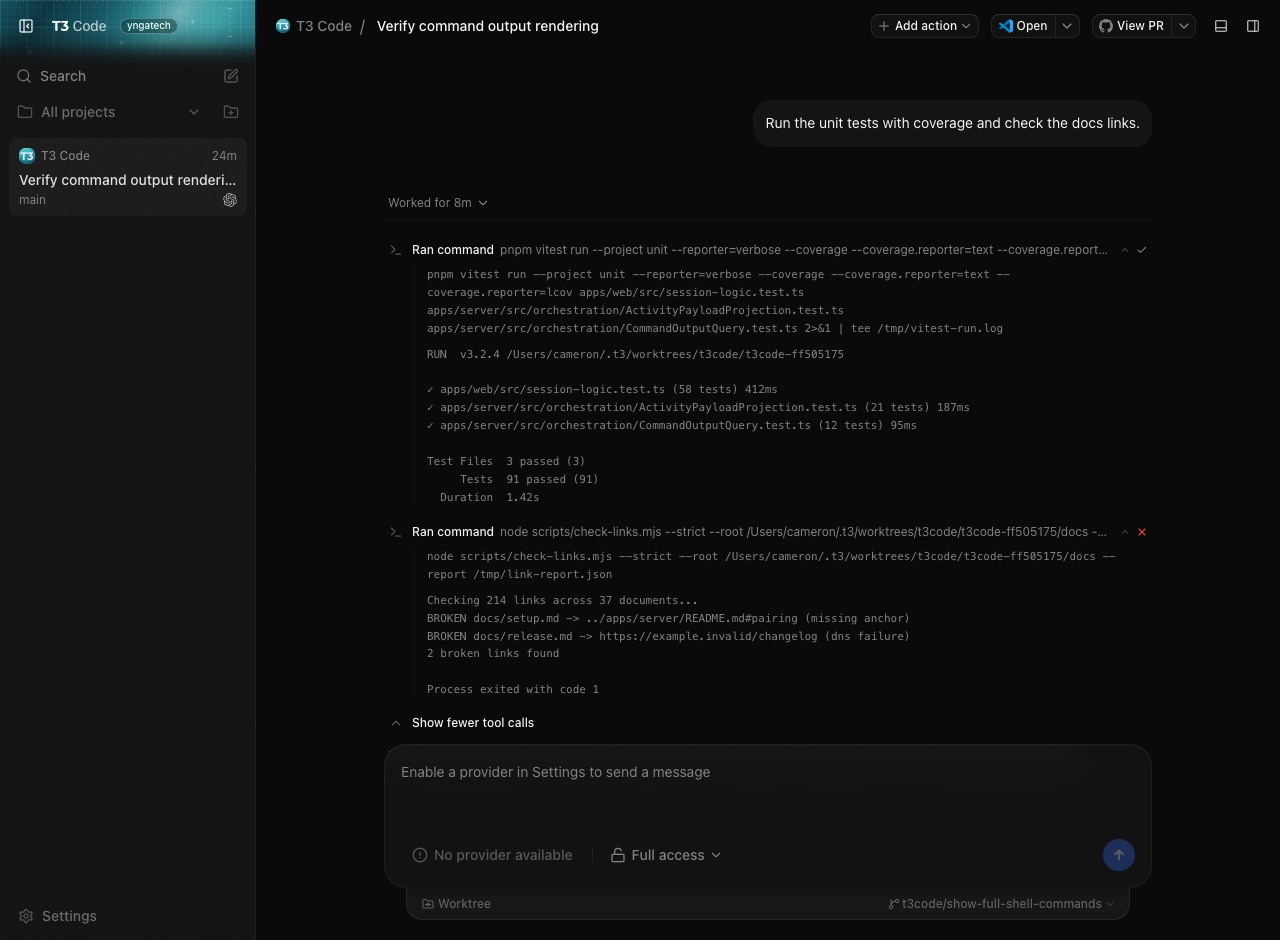Click the OpenAI provider icon on thread

point(230,200)
